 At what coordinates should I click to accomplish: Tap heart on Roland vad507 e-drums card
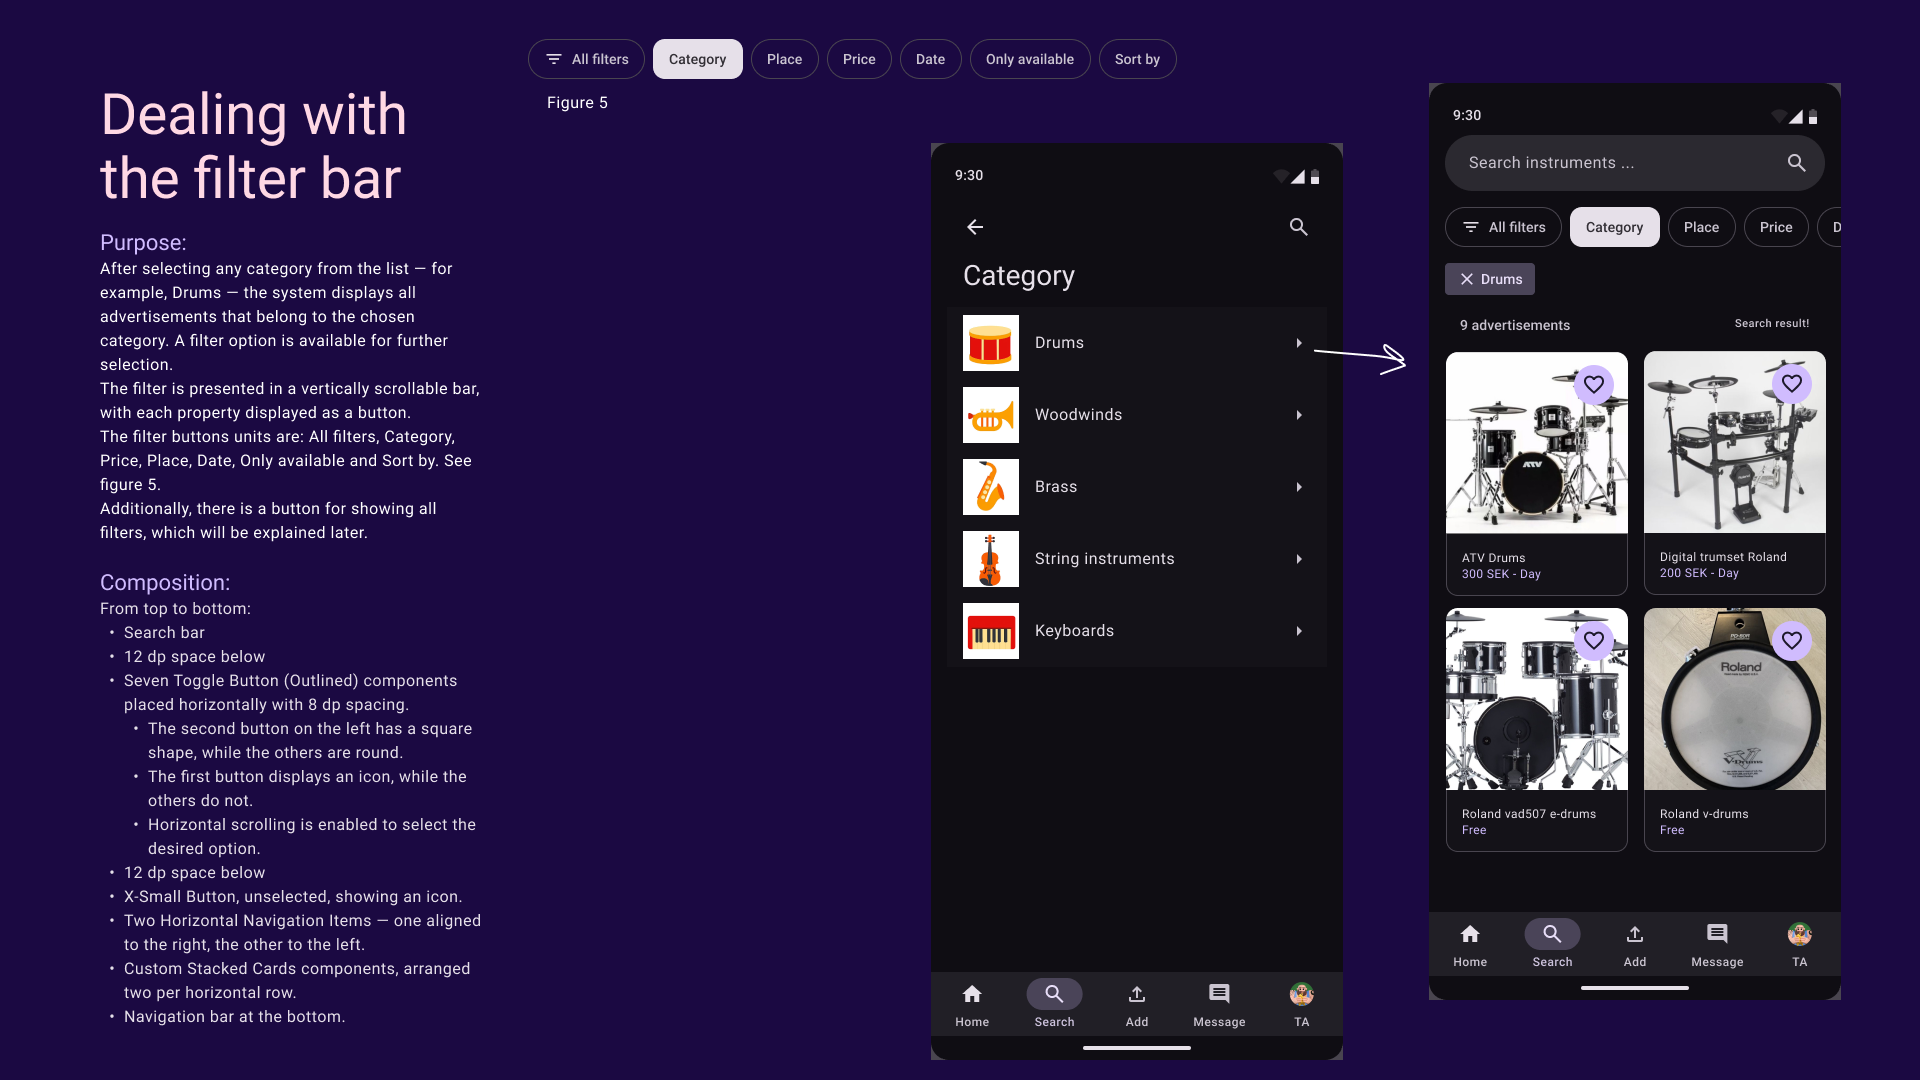pos(1593,640)
